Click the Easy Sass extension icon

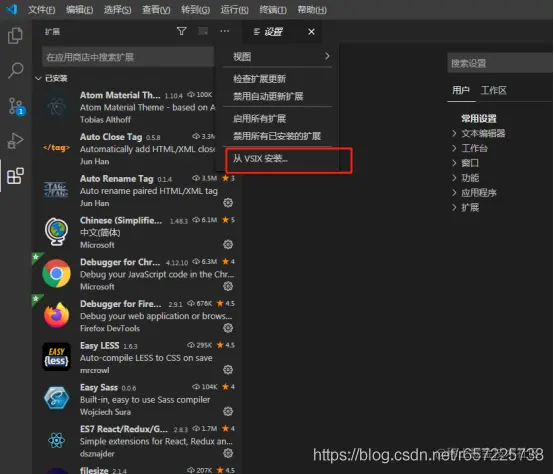point(57,398)
